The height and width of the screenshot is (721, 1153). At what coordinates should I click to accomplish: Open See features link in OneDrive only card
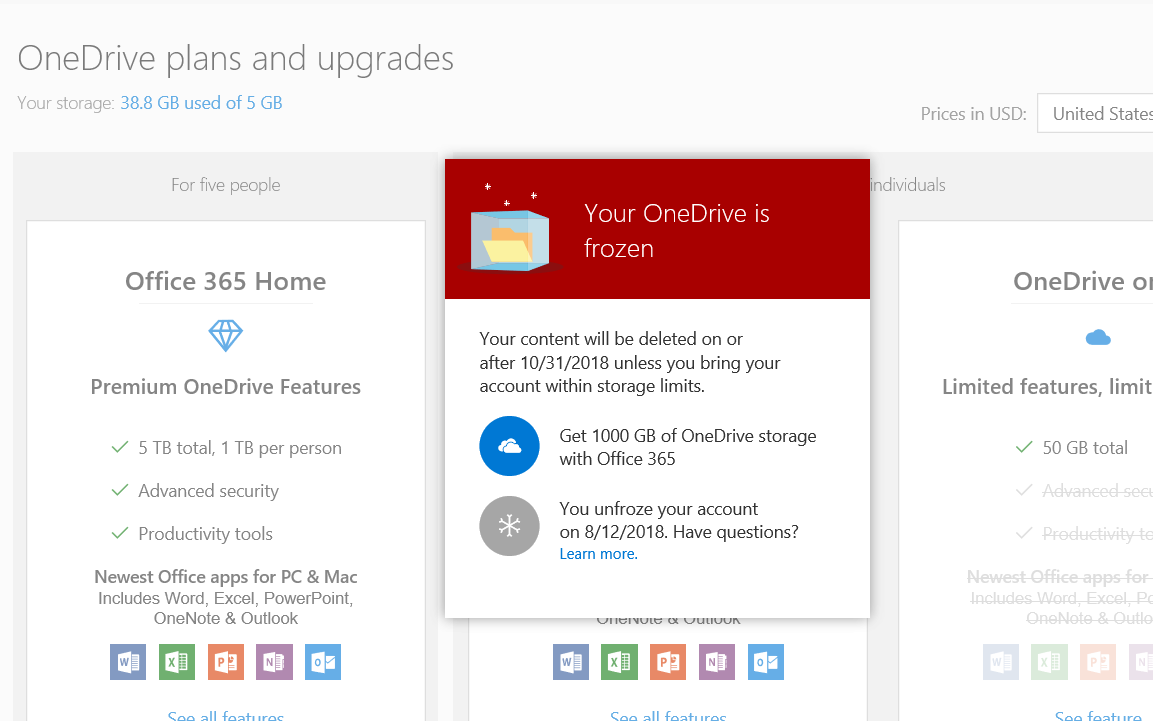[x=1099, y=716]
